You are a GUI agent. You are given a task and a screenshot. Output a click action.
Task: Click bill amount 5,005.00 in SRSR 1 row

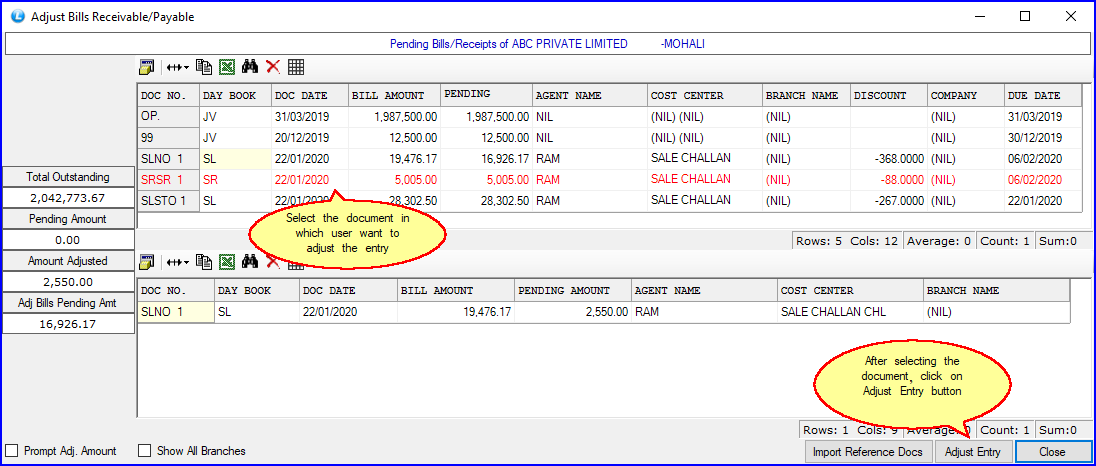point(395,180)
